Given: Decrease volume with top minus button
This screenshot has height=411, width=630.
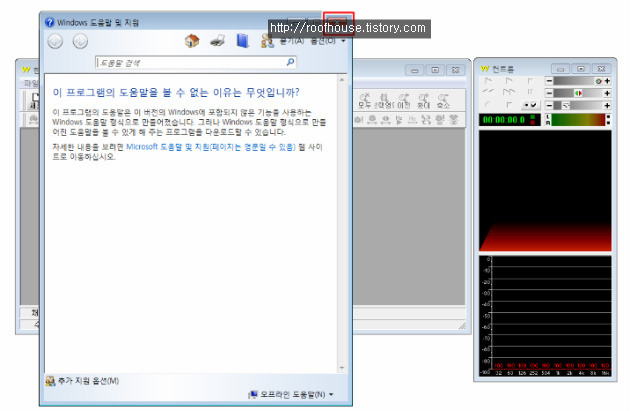Looking at the screenshot, I should pos(549,81).
